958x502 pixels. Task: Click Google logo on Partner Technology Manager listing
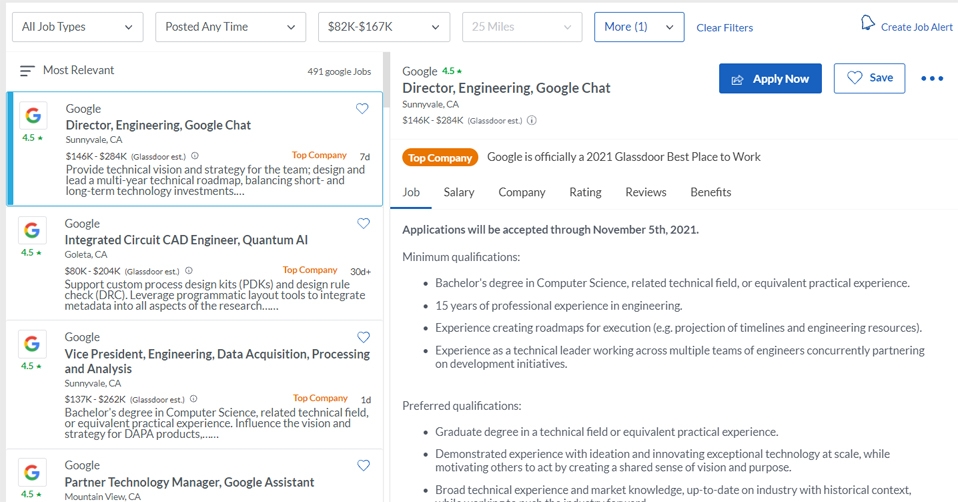[32, 472]
